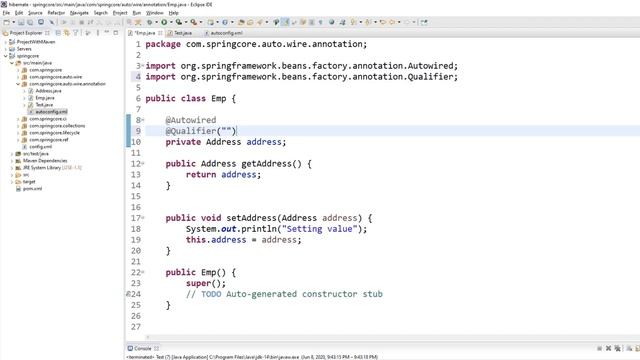The image size is (640, 360).
Task: Expand the JRE System Library node
Action: coord(12,167)
